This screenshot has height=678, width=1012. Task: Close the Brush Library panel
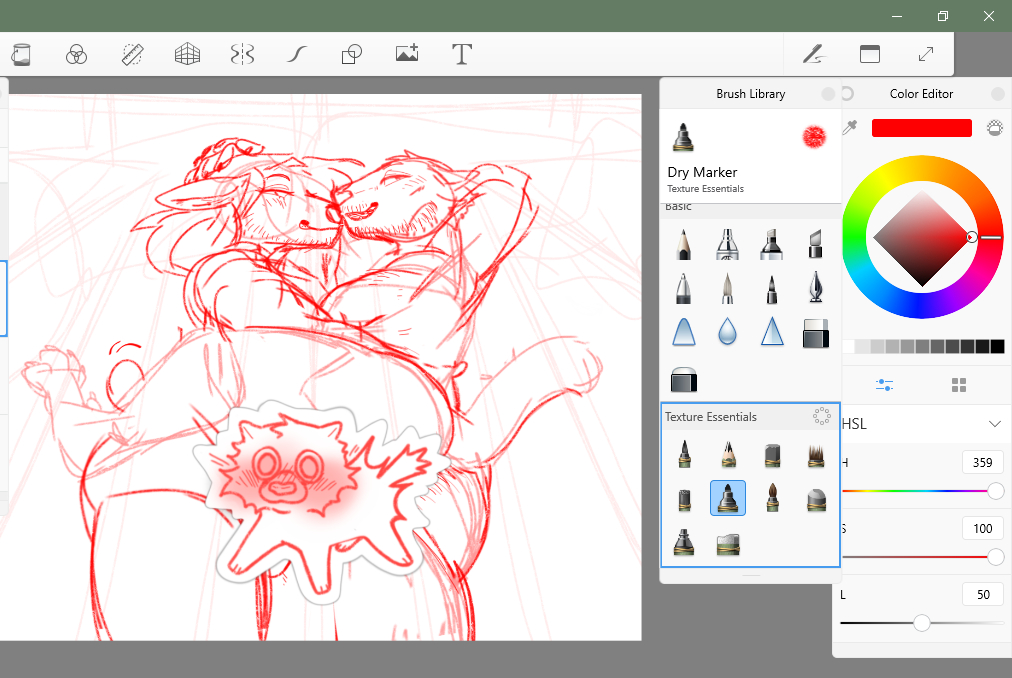[x=828, y=94]
